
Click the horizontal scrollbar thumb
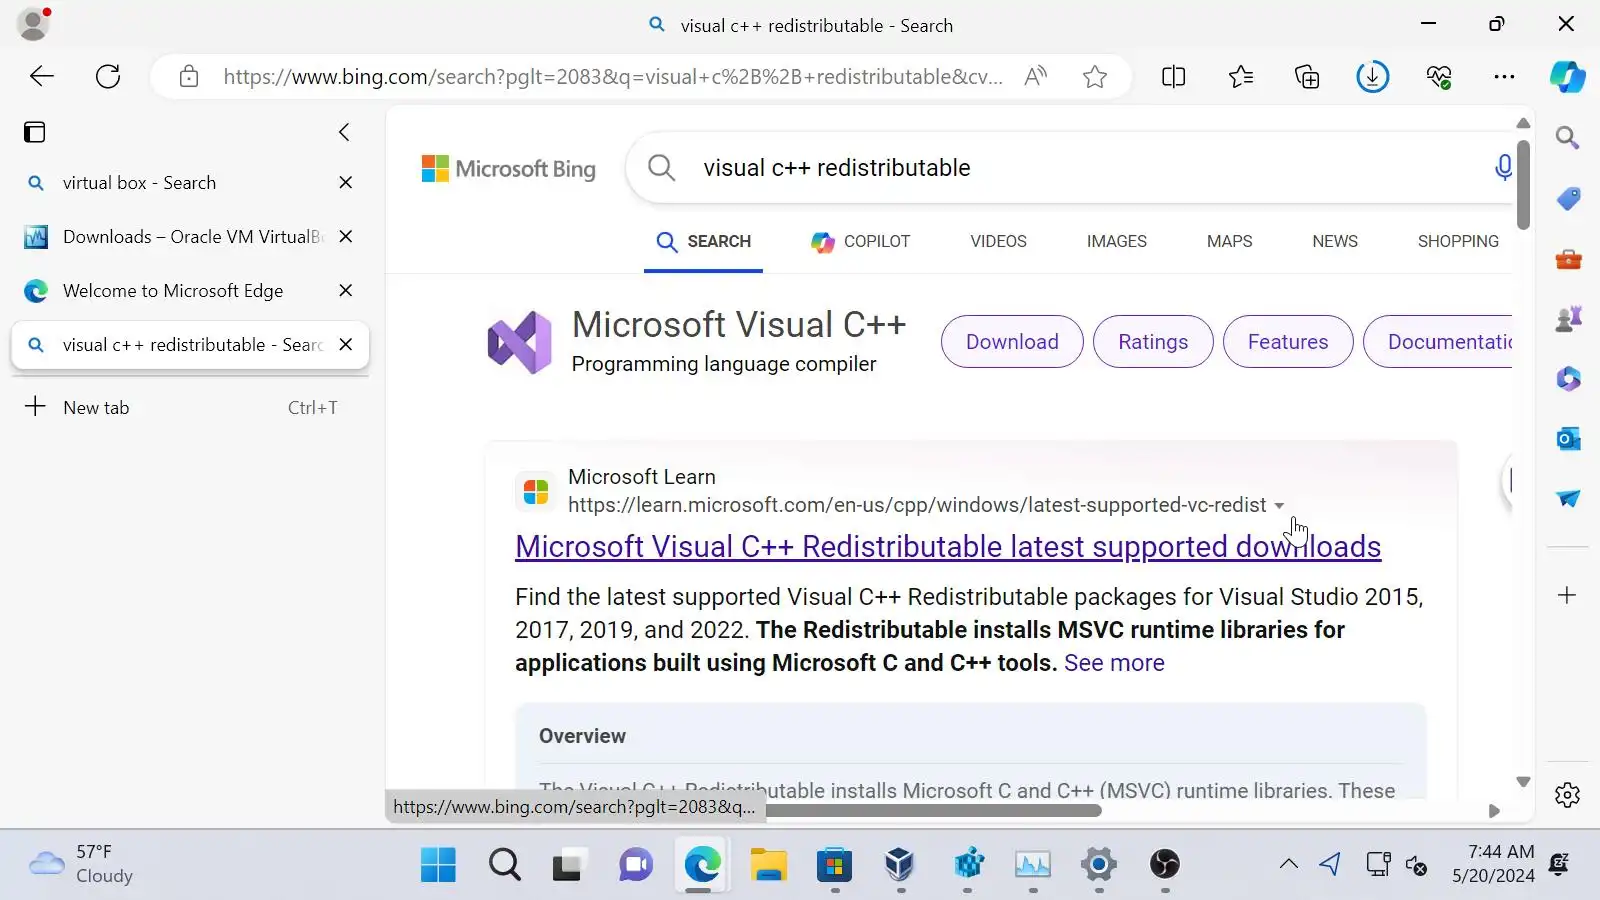[933, 811]
